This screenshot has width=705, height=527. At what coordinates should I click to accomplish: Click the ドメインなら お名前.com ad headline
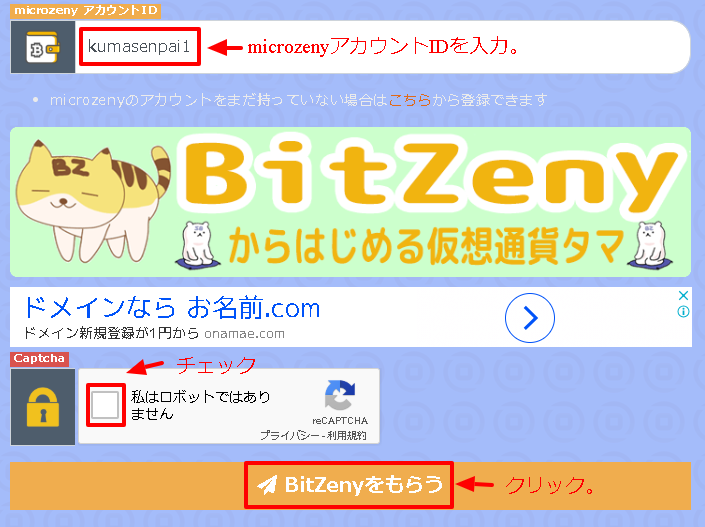point(171,308)
